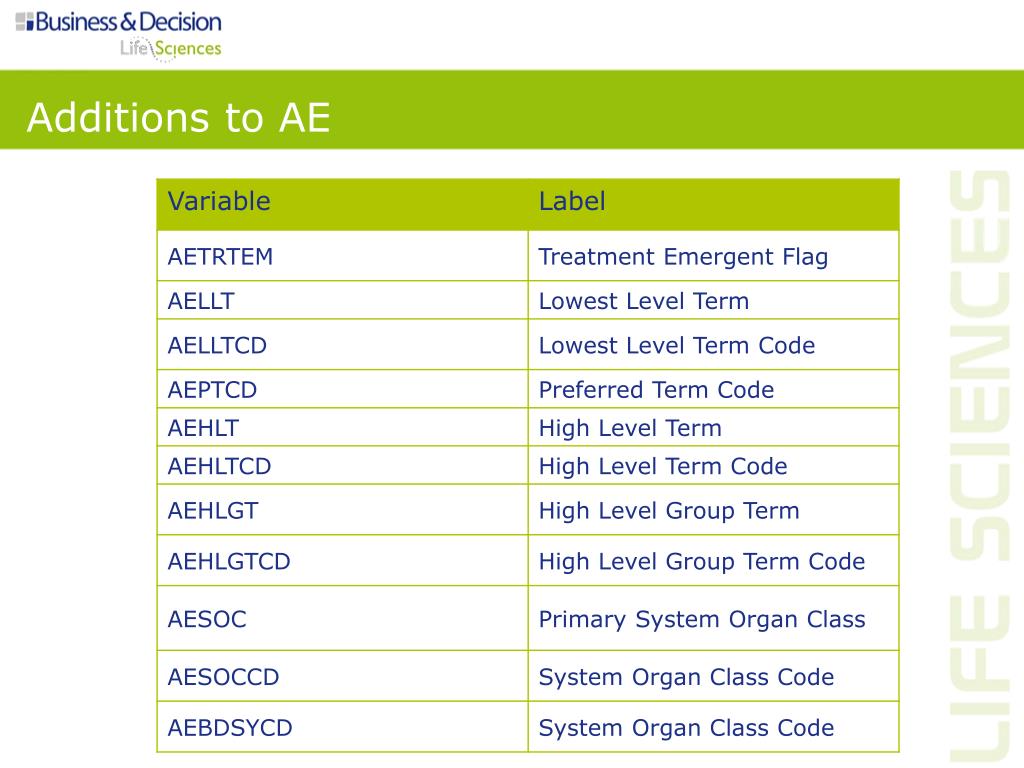Image resolution: width=1024 pixels, height=768 pixels.
Task: Click the Business & Decision logo
Action: click(118, 22)
